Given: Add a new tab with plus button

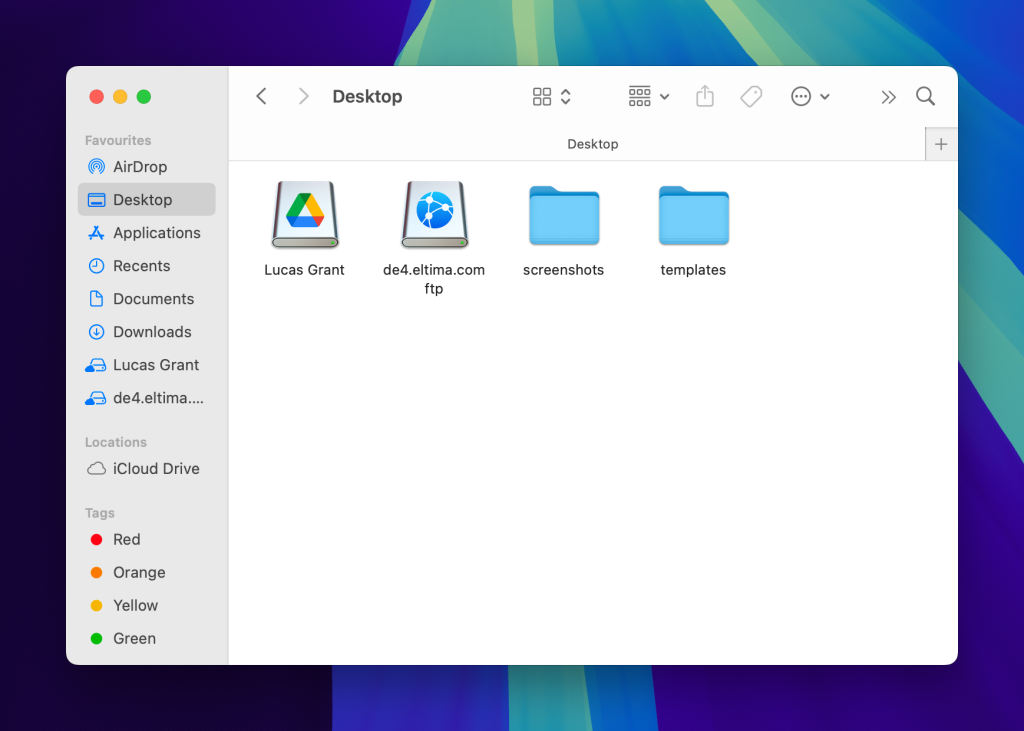Looking at the screenshot, I should [940, 144].
